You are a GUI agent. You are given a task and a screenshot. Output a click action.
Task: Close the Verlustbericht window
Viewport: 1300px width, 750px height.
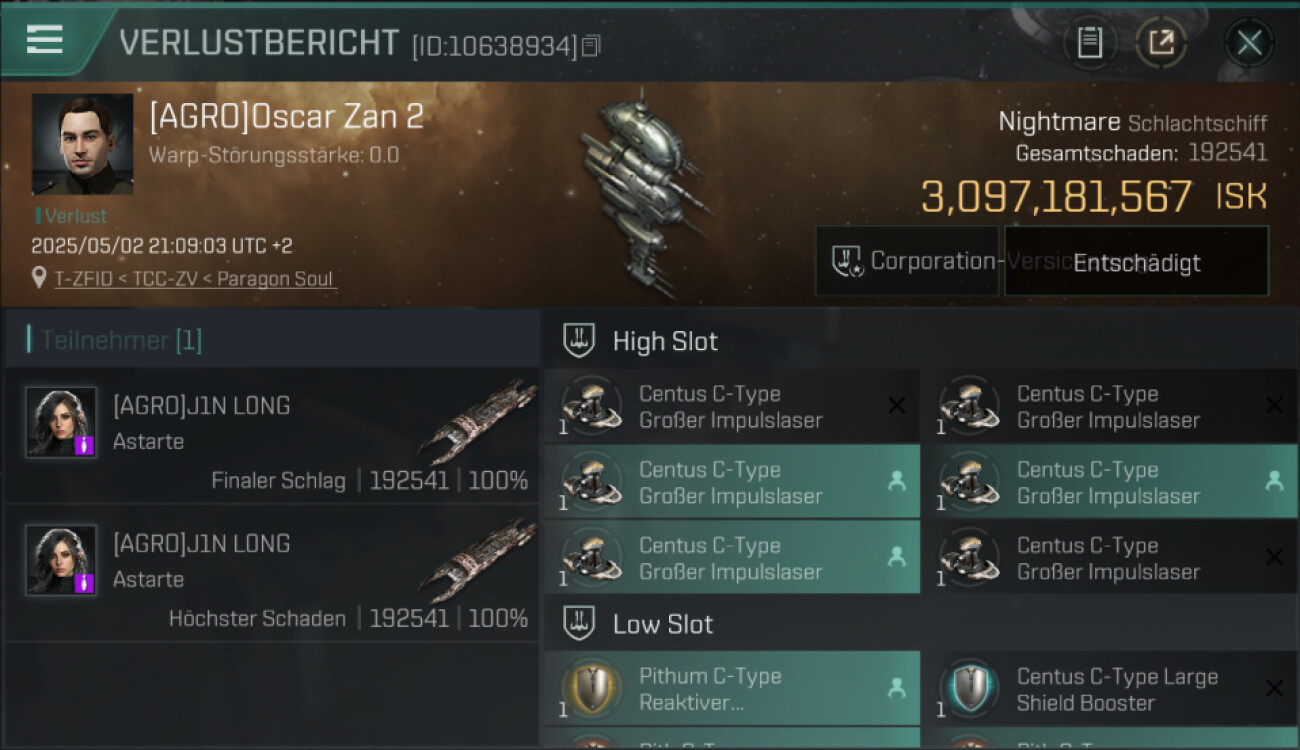(1249, 43)
